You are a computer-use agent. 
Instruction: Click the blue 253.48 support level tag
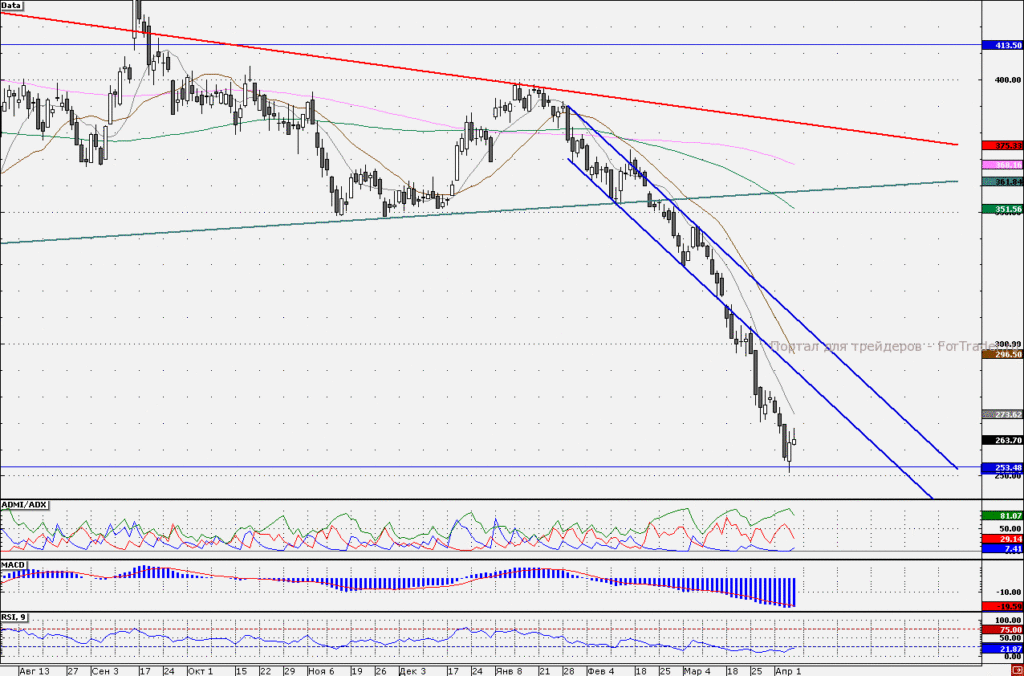click(1002, 468)
